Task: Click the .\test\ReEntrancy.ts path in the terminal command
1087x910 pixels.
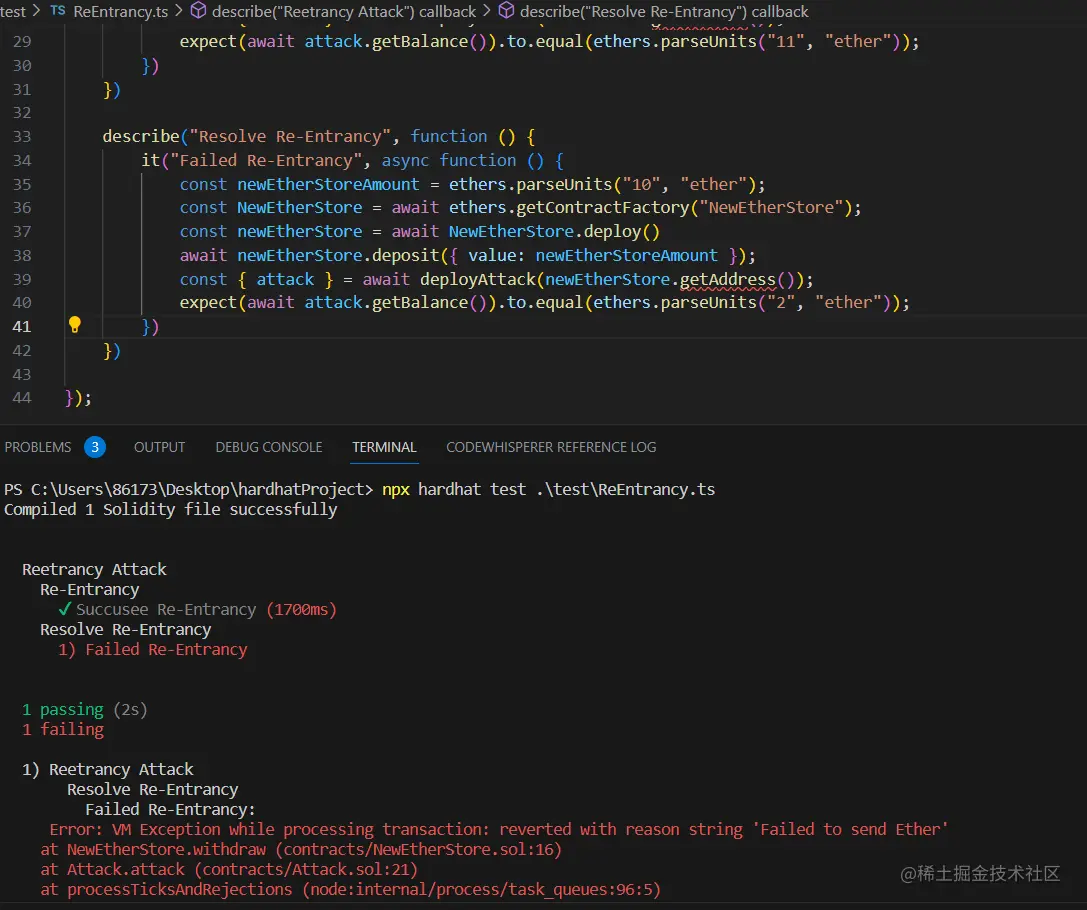Action: pos(625,489)
